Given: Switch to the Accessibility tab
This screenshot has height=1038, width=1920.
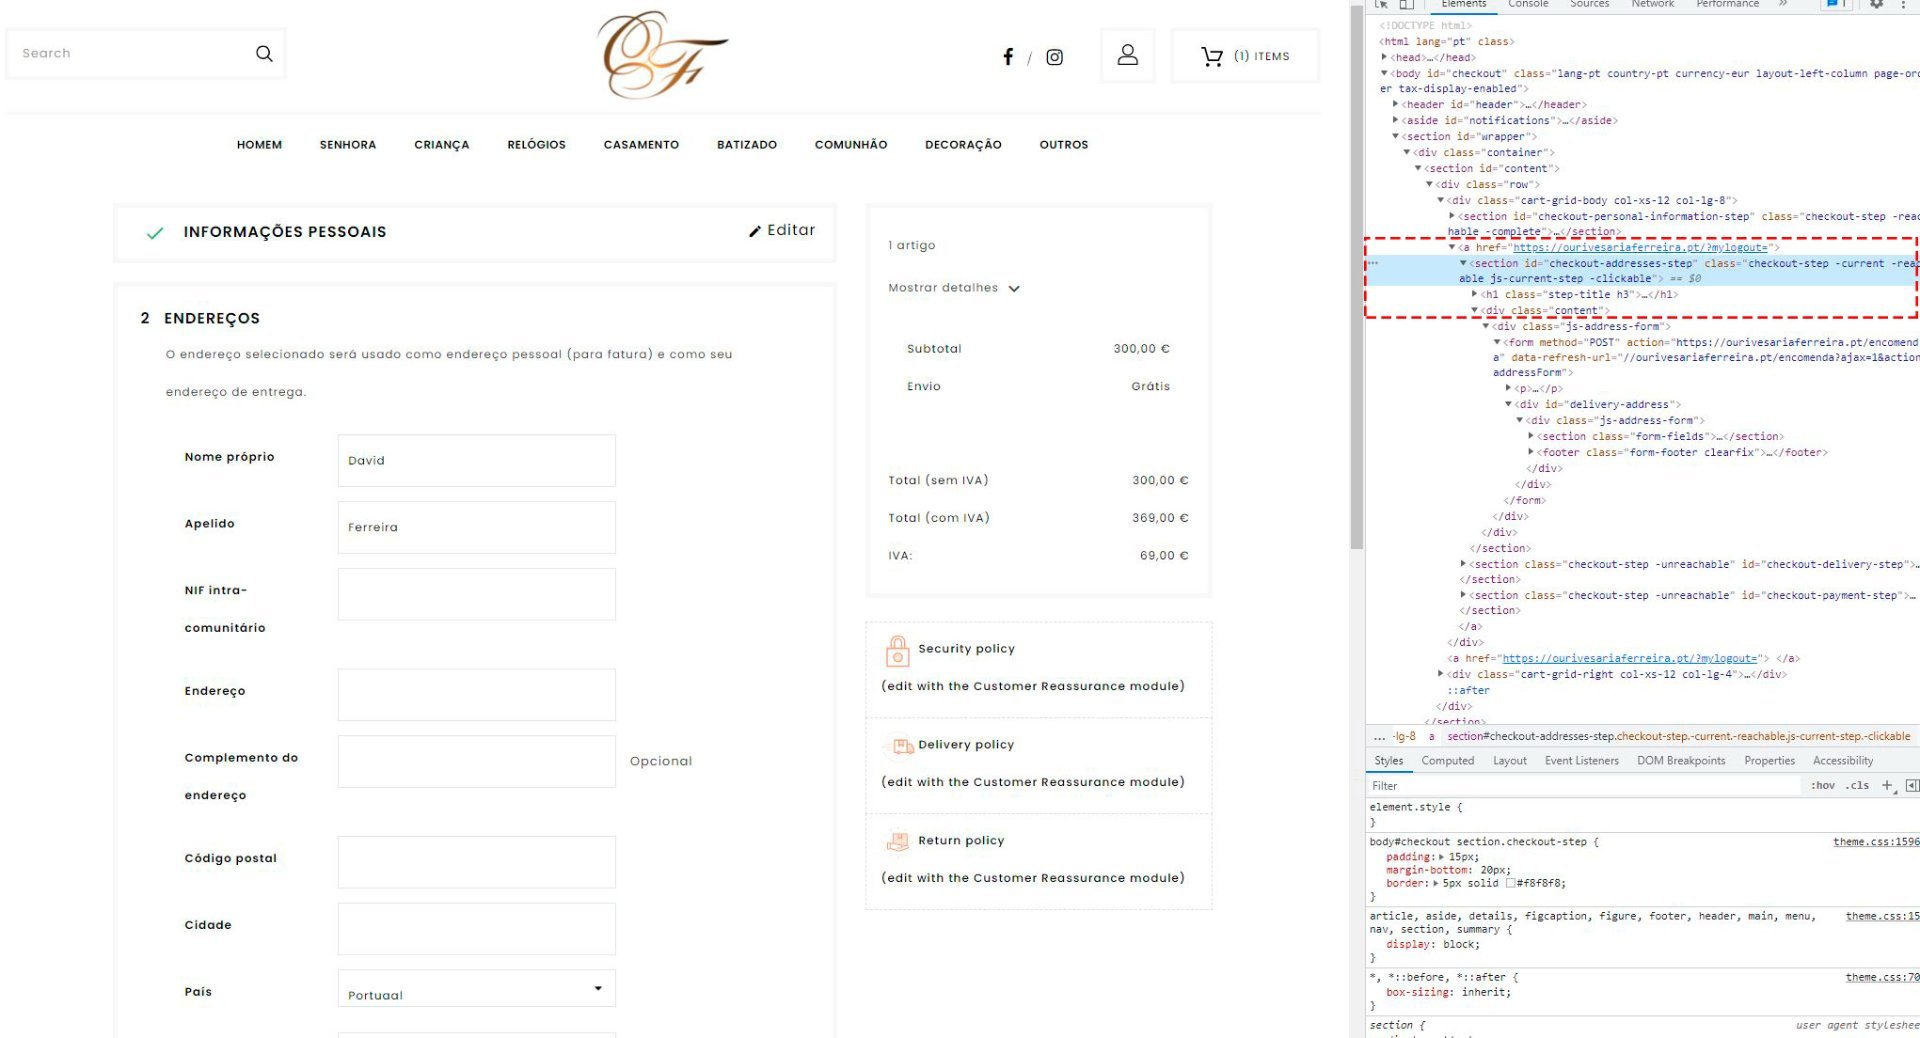Looking at the screenshot, I should click(x=1843, y=761).
